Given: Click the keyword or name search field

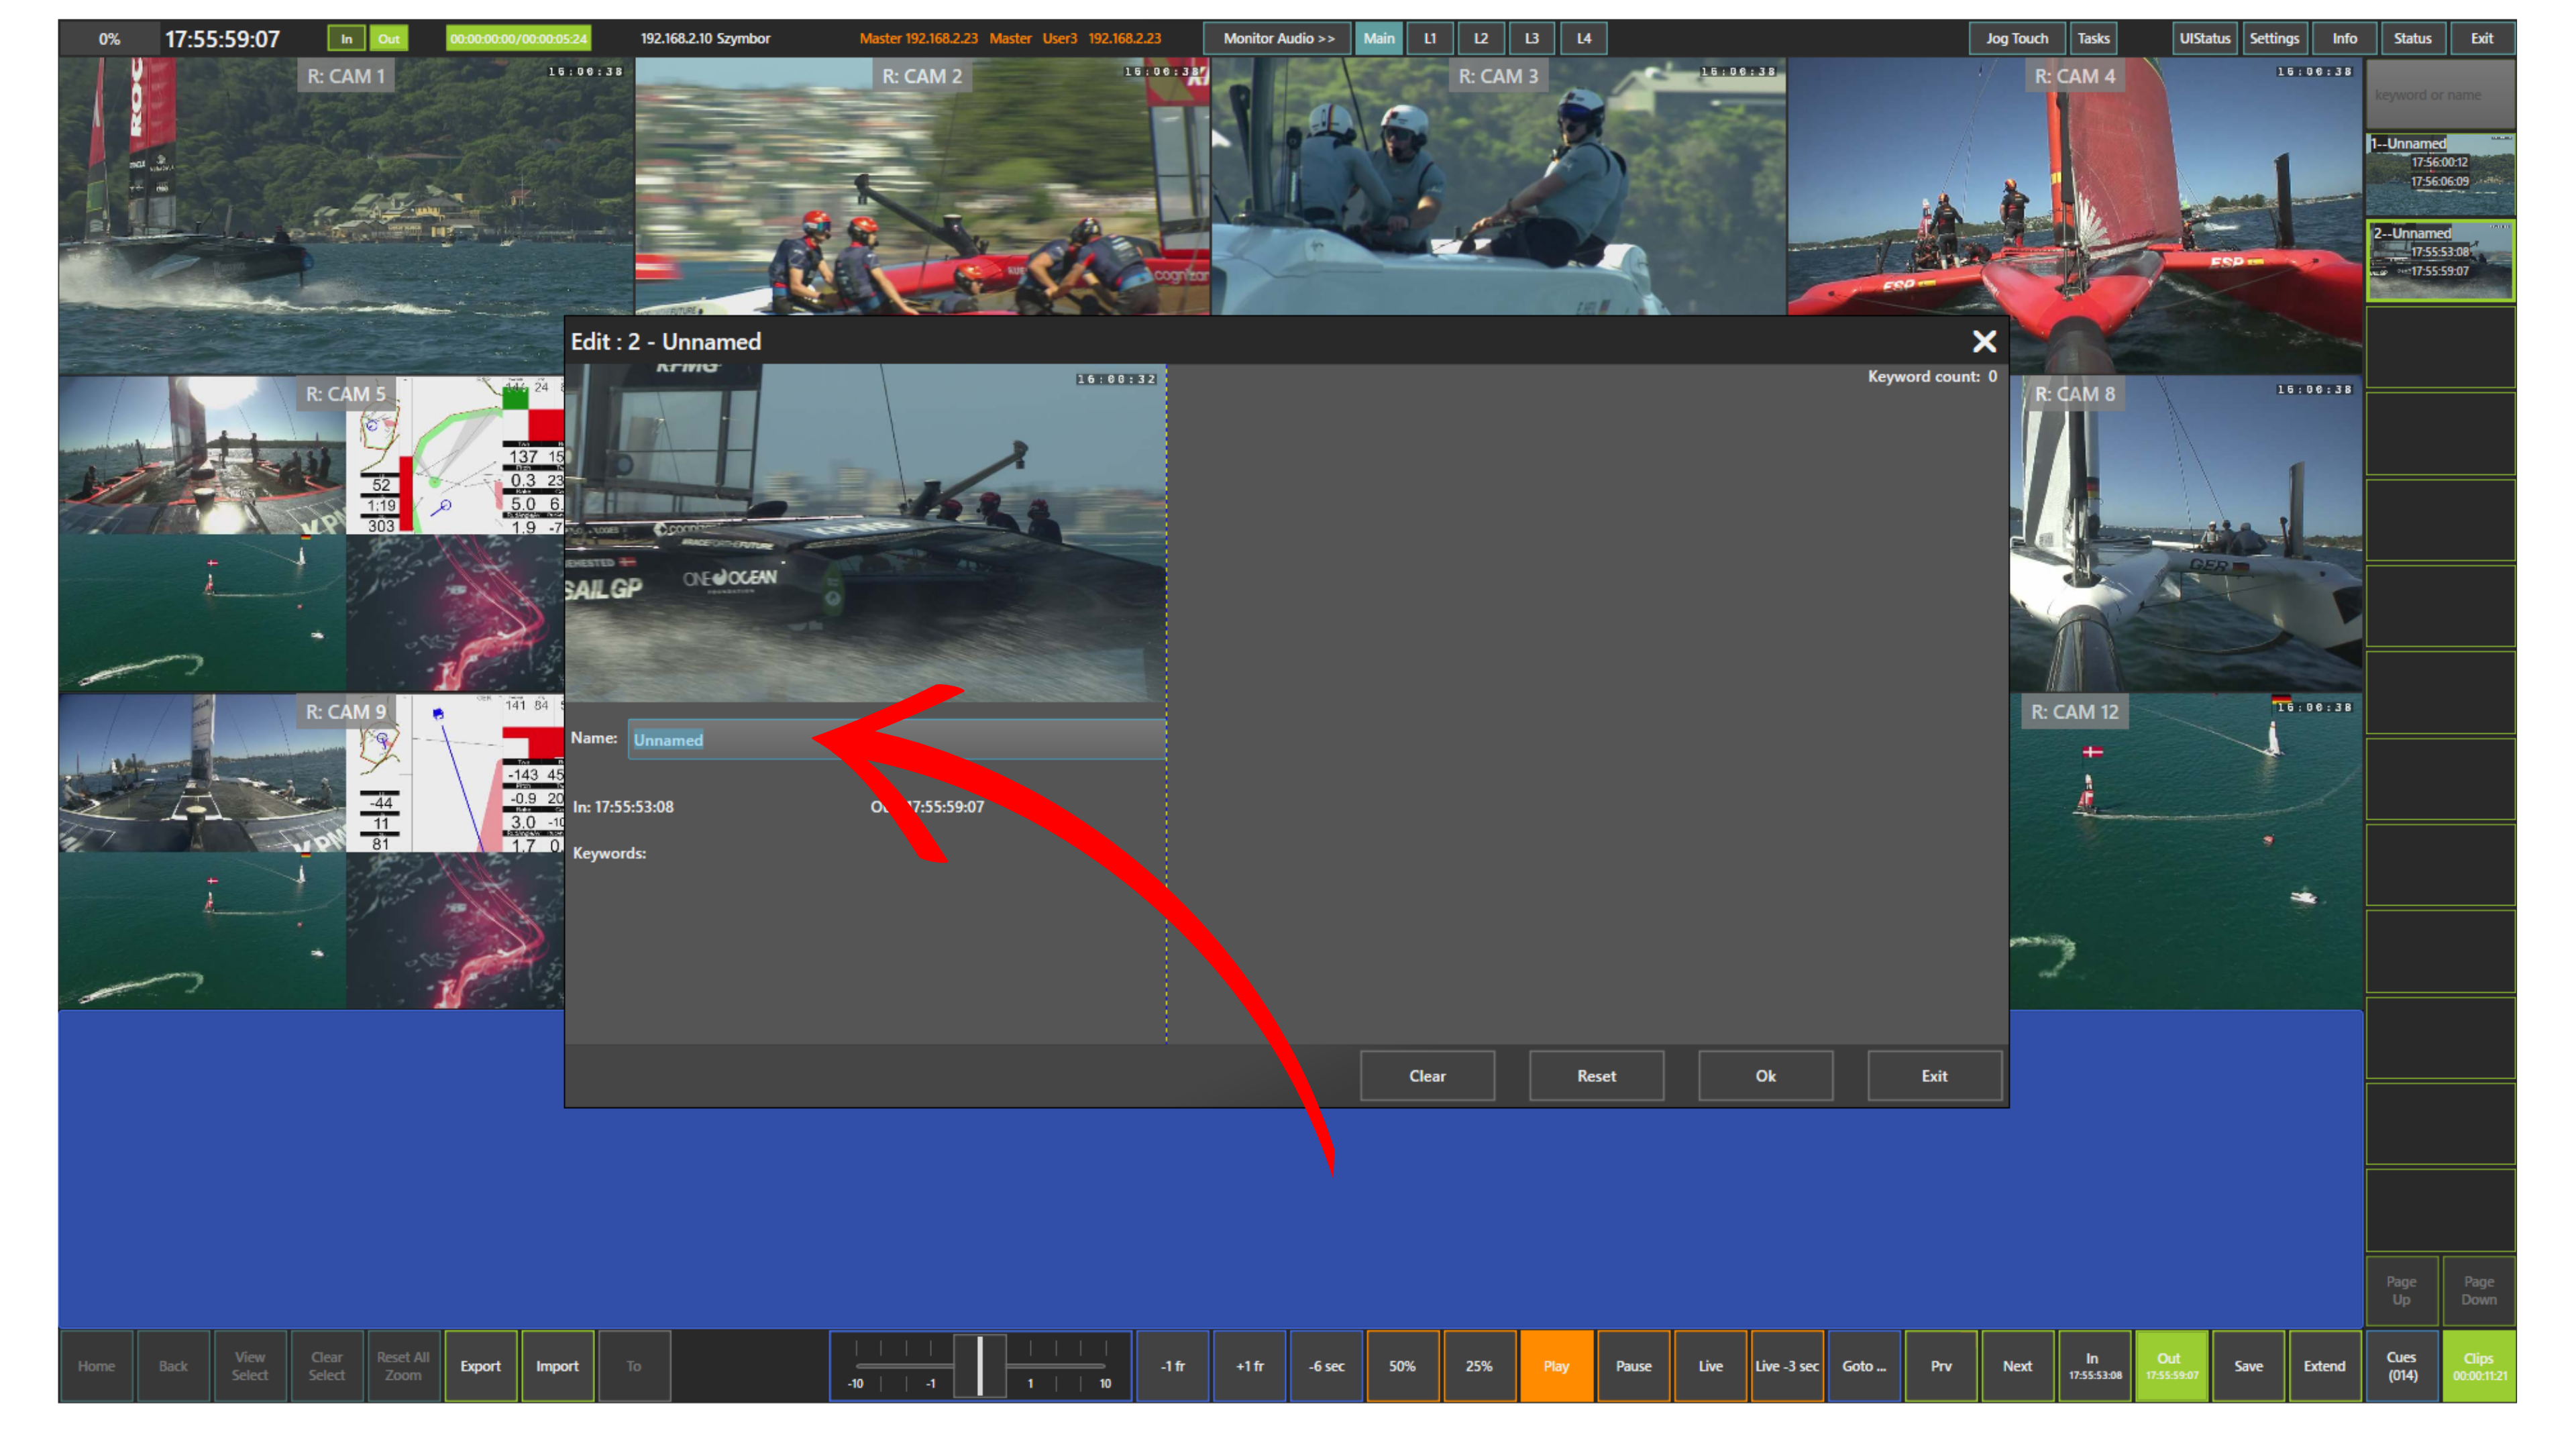Looking at the screenshot, I should click(x=2440, y=94).
